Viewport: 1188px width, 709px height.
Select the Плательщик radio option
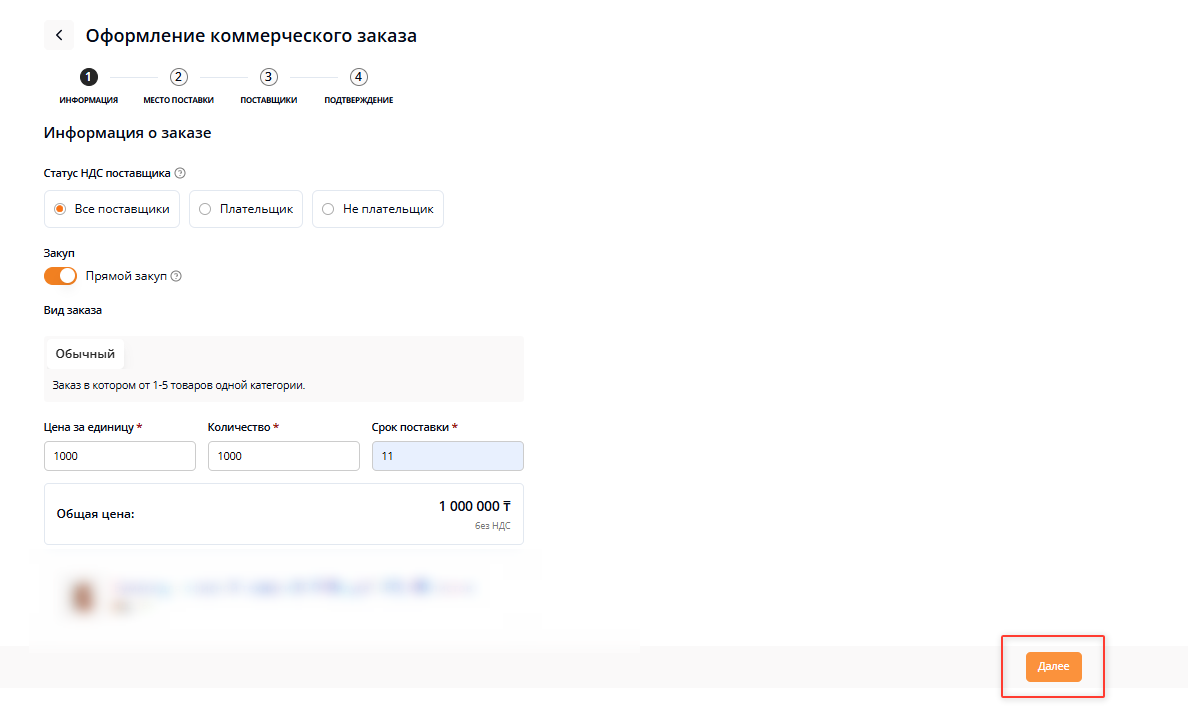[246, 209]
